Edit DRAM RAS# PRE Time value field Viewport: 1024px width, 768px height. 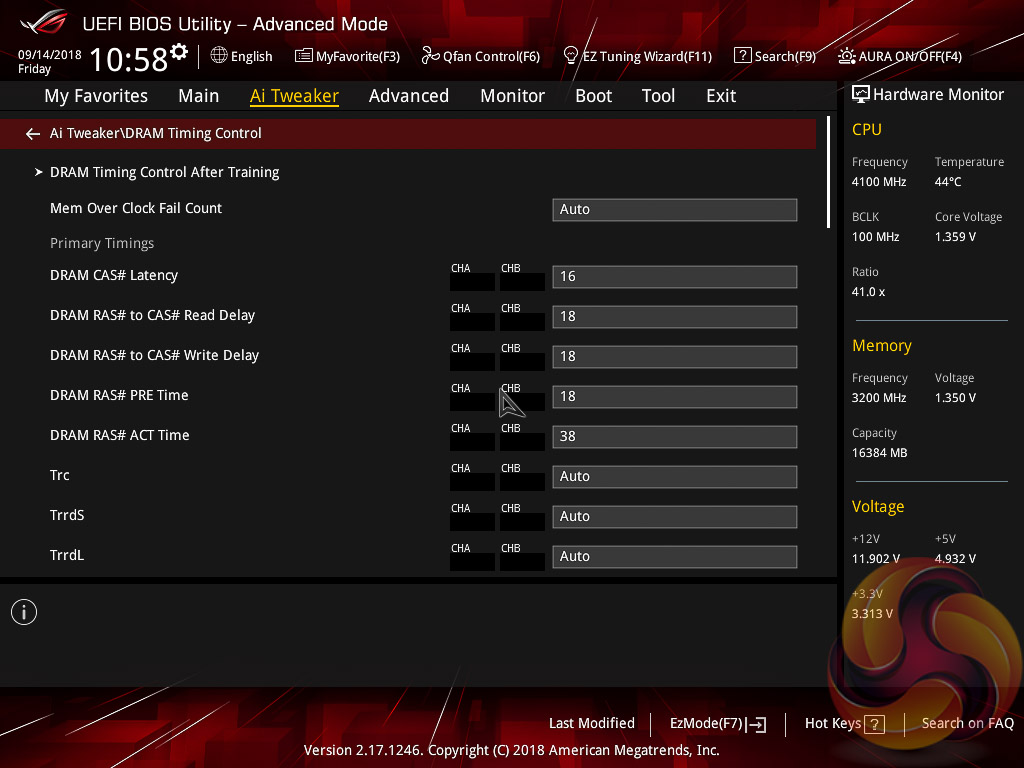[x=675, y=396]
